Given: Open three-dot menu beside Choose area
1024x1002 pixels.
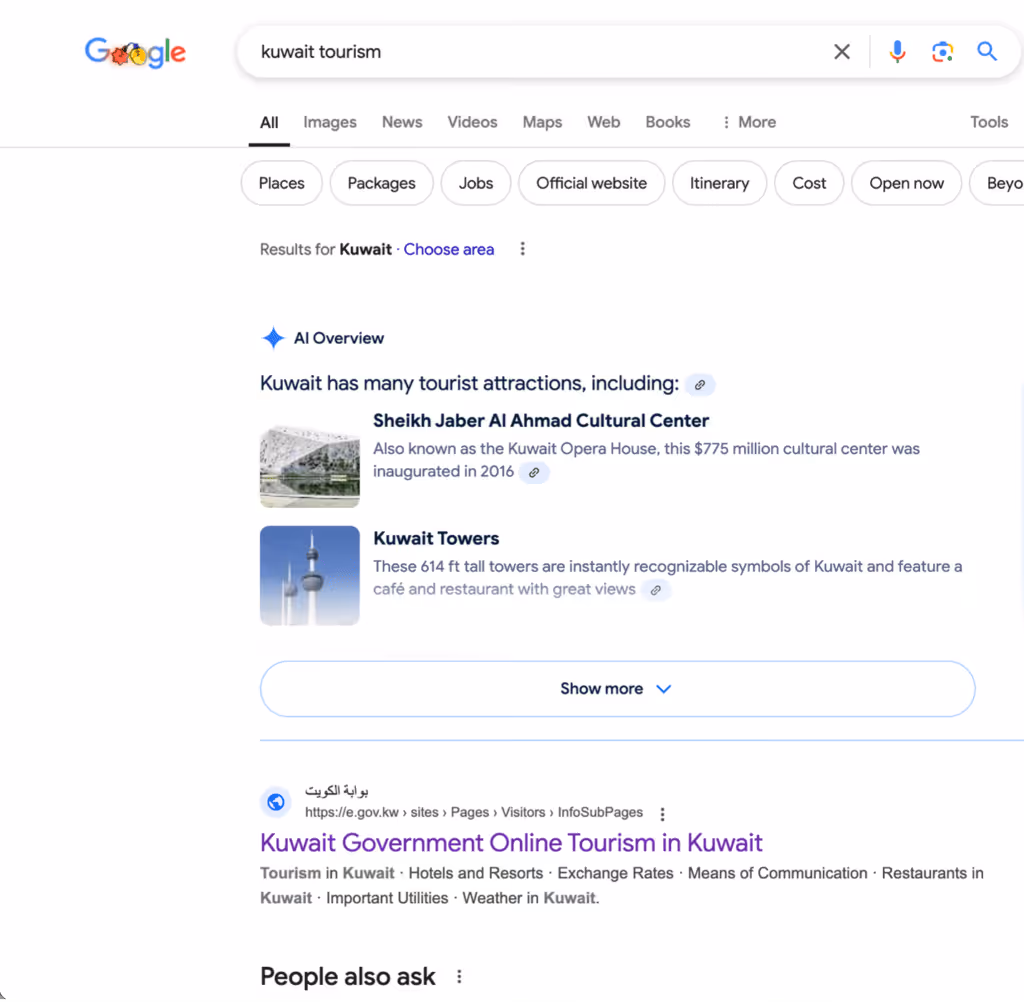Looking at the screenshot, I should tap(522, 249).
